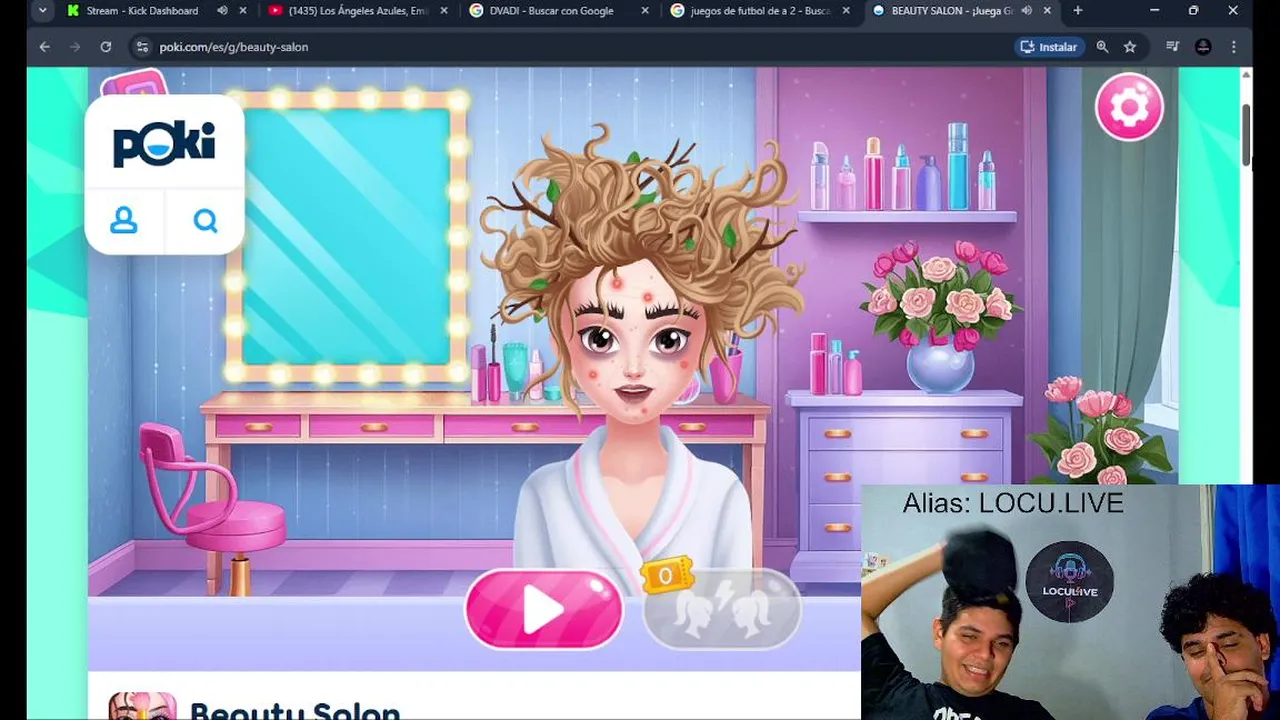Close the Los Ángeles Azules tab
This screenshot has width=1280, height=720.
(x=444, y=11)
